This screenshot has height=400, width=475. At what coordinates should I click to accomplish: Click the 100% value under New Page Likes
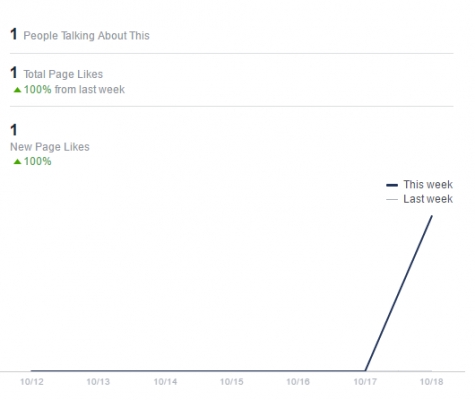pyautogui.click(x=37, y=161)
